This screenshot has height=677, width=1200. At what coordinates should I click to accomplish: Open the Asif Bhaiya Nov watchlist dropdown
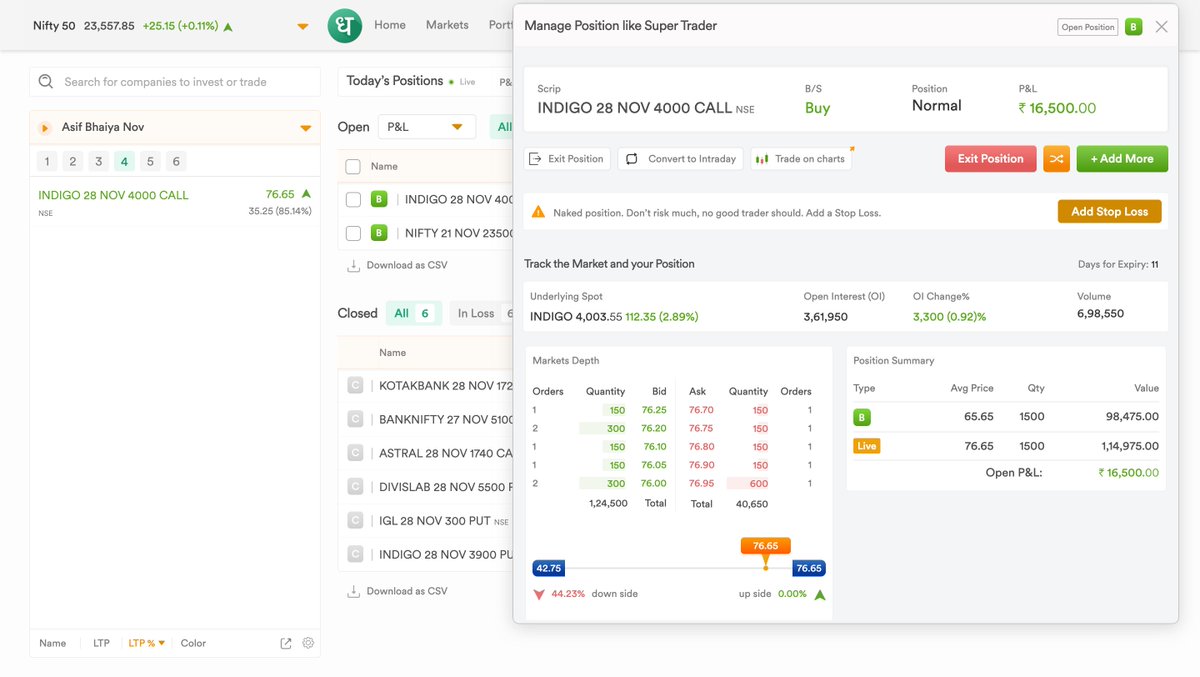click(306, 128)
